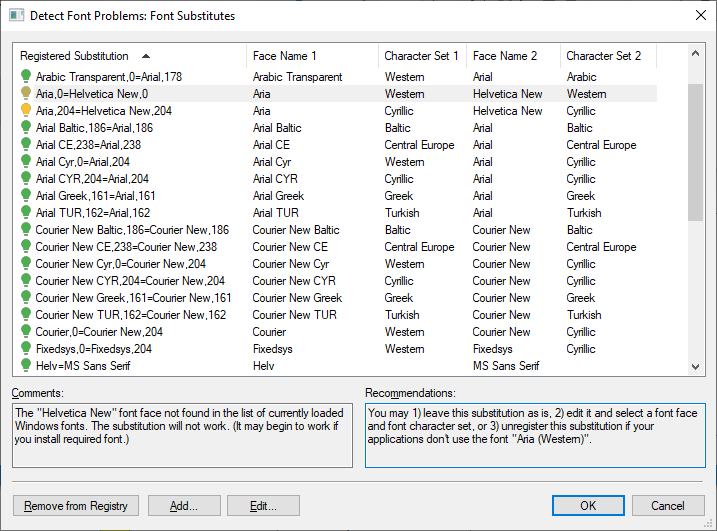Click green bulb icon for Courier New Cyr,0 row

(26, 263)
